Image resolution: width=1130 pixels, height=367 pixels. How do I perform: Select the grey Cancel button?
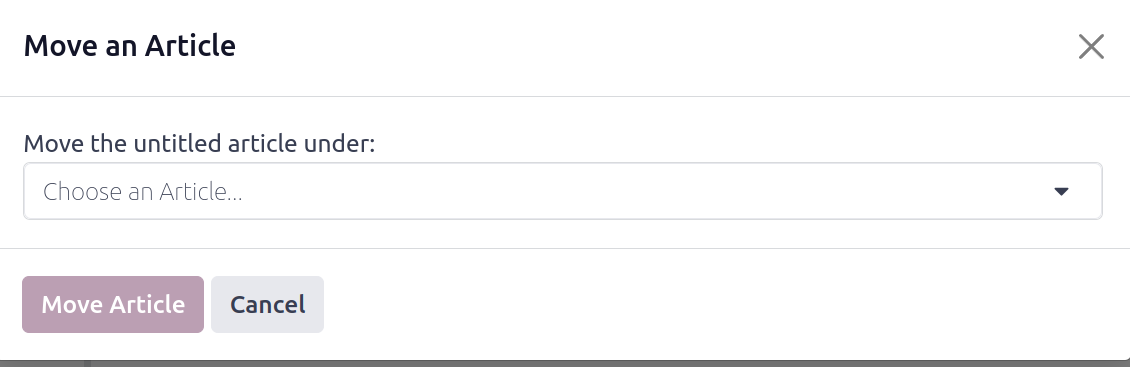[x=267, y=304]
